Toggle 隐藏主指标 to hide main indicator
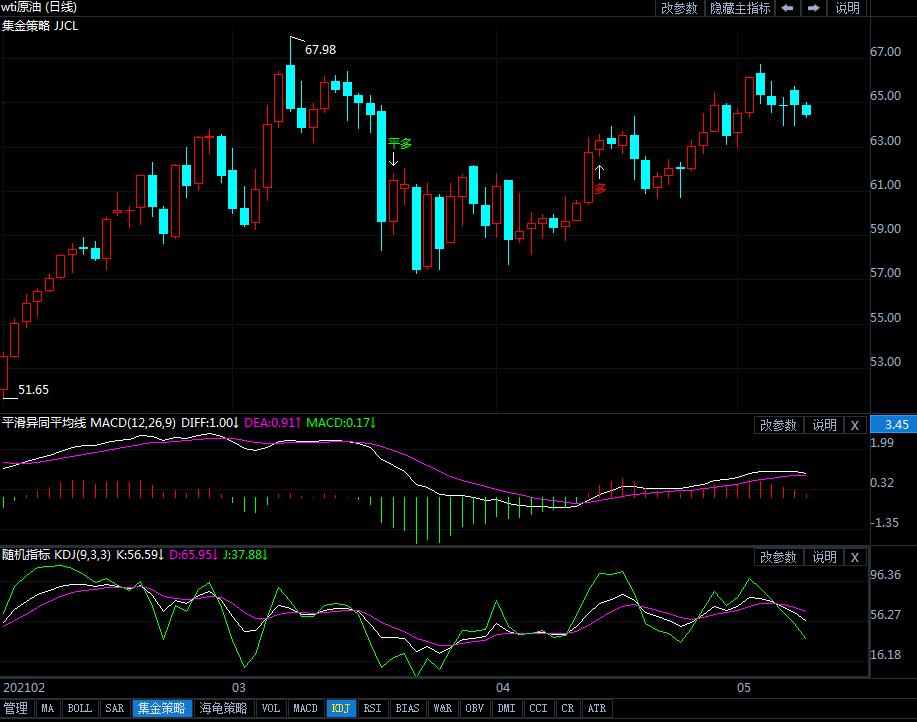This screenshot has height=722, width=917. pos(740,8)
